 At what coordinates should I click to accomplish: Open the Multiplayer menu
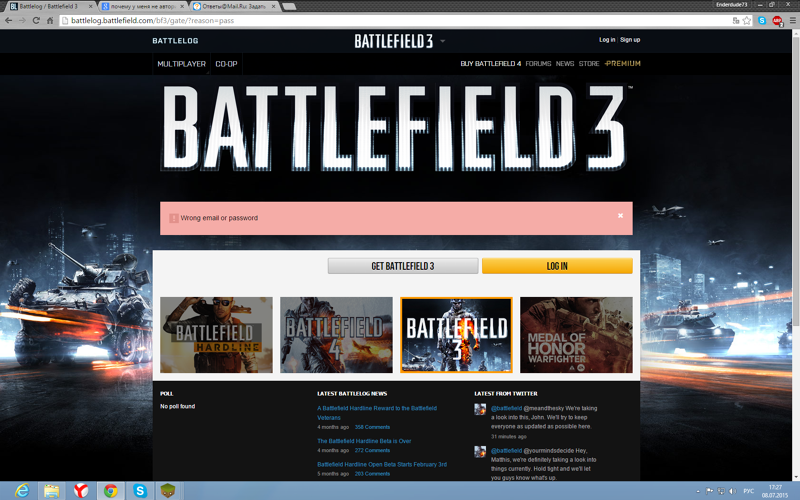click(181, 64)
